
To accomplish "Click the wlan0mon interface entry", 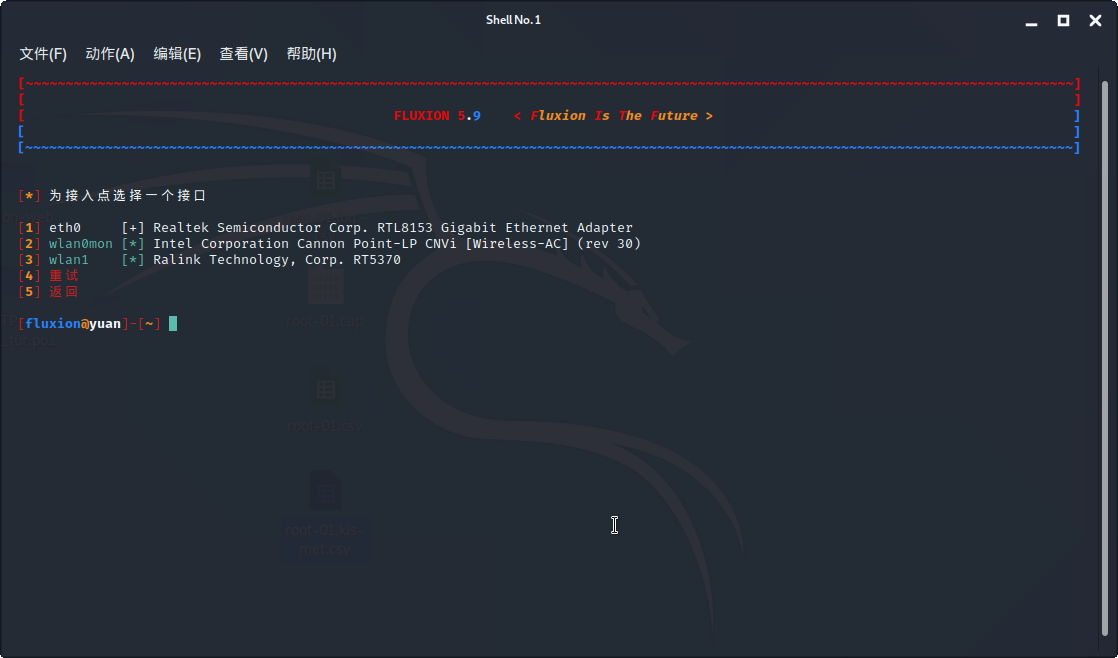I will [81, 244].
